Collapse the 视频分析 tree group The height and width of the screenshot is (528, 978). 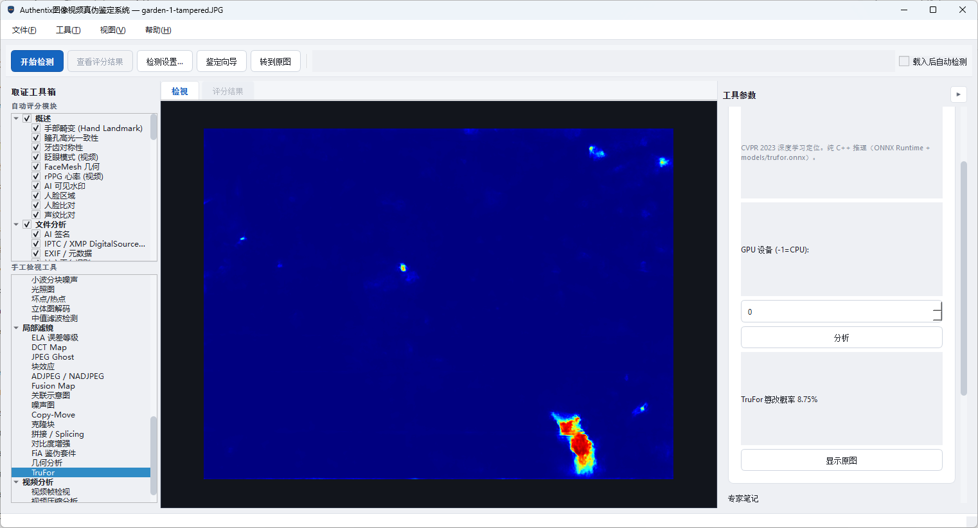[16, 482]
